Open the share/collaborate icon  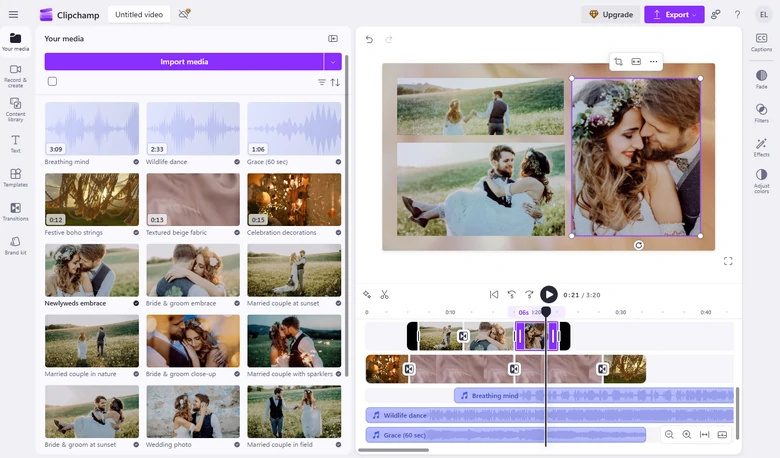click(x=715, y=14)
